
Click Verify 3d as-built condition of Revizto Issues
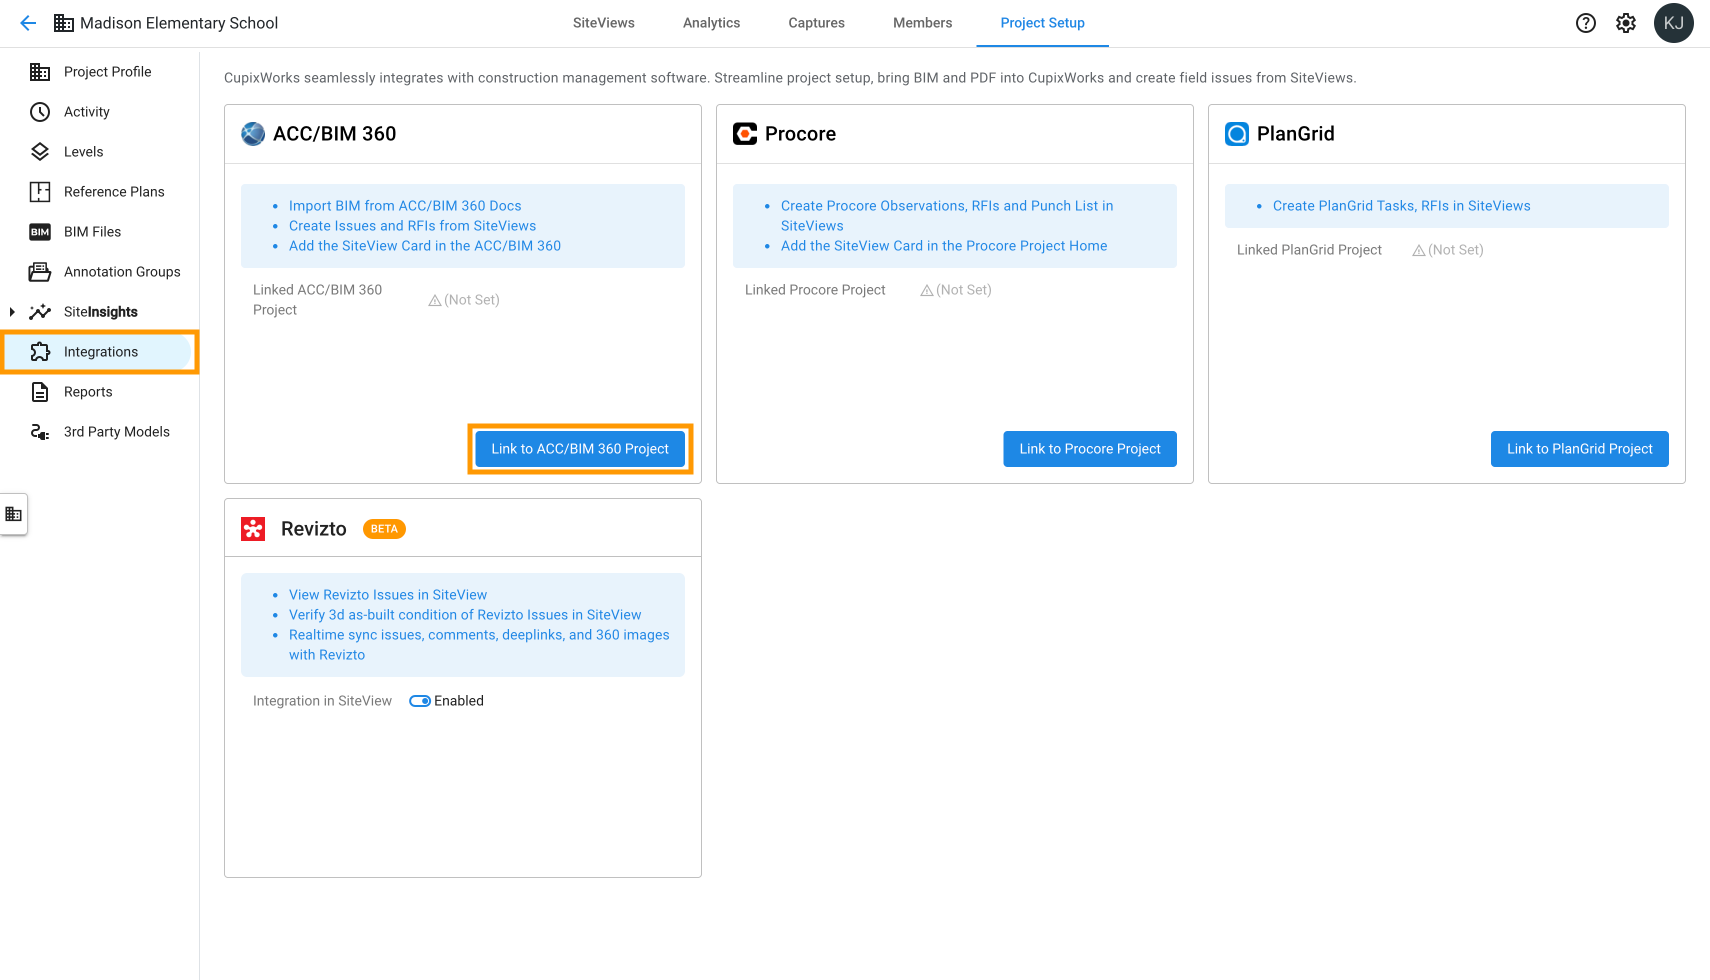point(465,615)
